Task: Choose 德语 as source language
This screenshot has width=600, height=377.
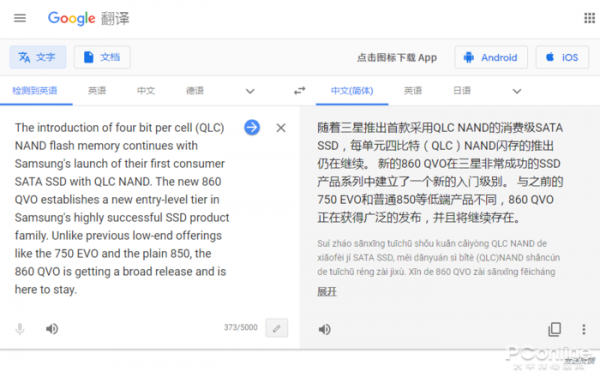Action: [x=195, y=91]
